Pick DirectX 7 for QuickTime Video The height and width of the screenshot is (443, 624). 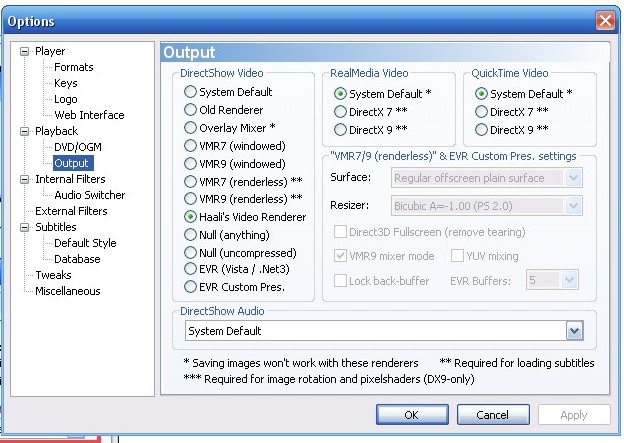482,111
